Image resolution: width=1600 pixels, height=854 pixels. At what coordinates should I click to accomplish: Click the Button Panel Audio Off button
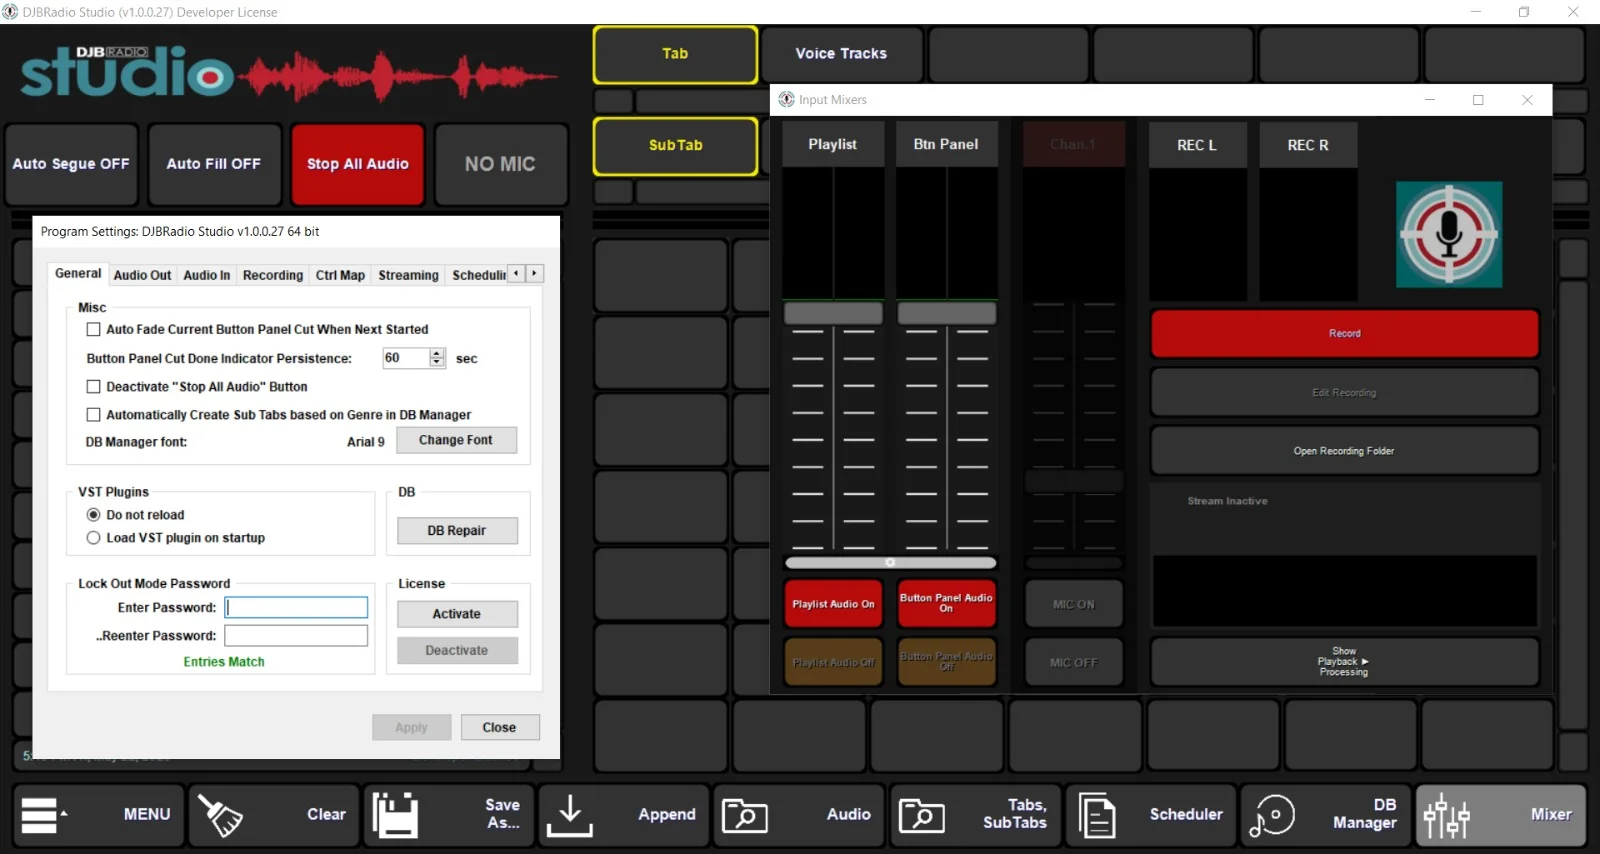click(x=946, y=662)
